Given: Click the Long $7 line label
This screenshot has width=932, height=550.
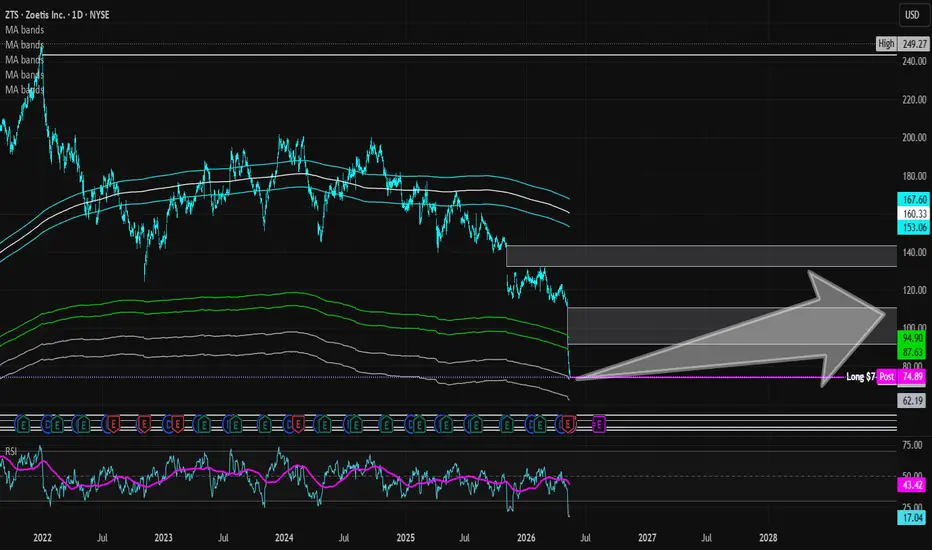Looking at the screenshot, I should coord(861,376).
